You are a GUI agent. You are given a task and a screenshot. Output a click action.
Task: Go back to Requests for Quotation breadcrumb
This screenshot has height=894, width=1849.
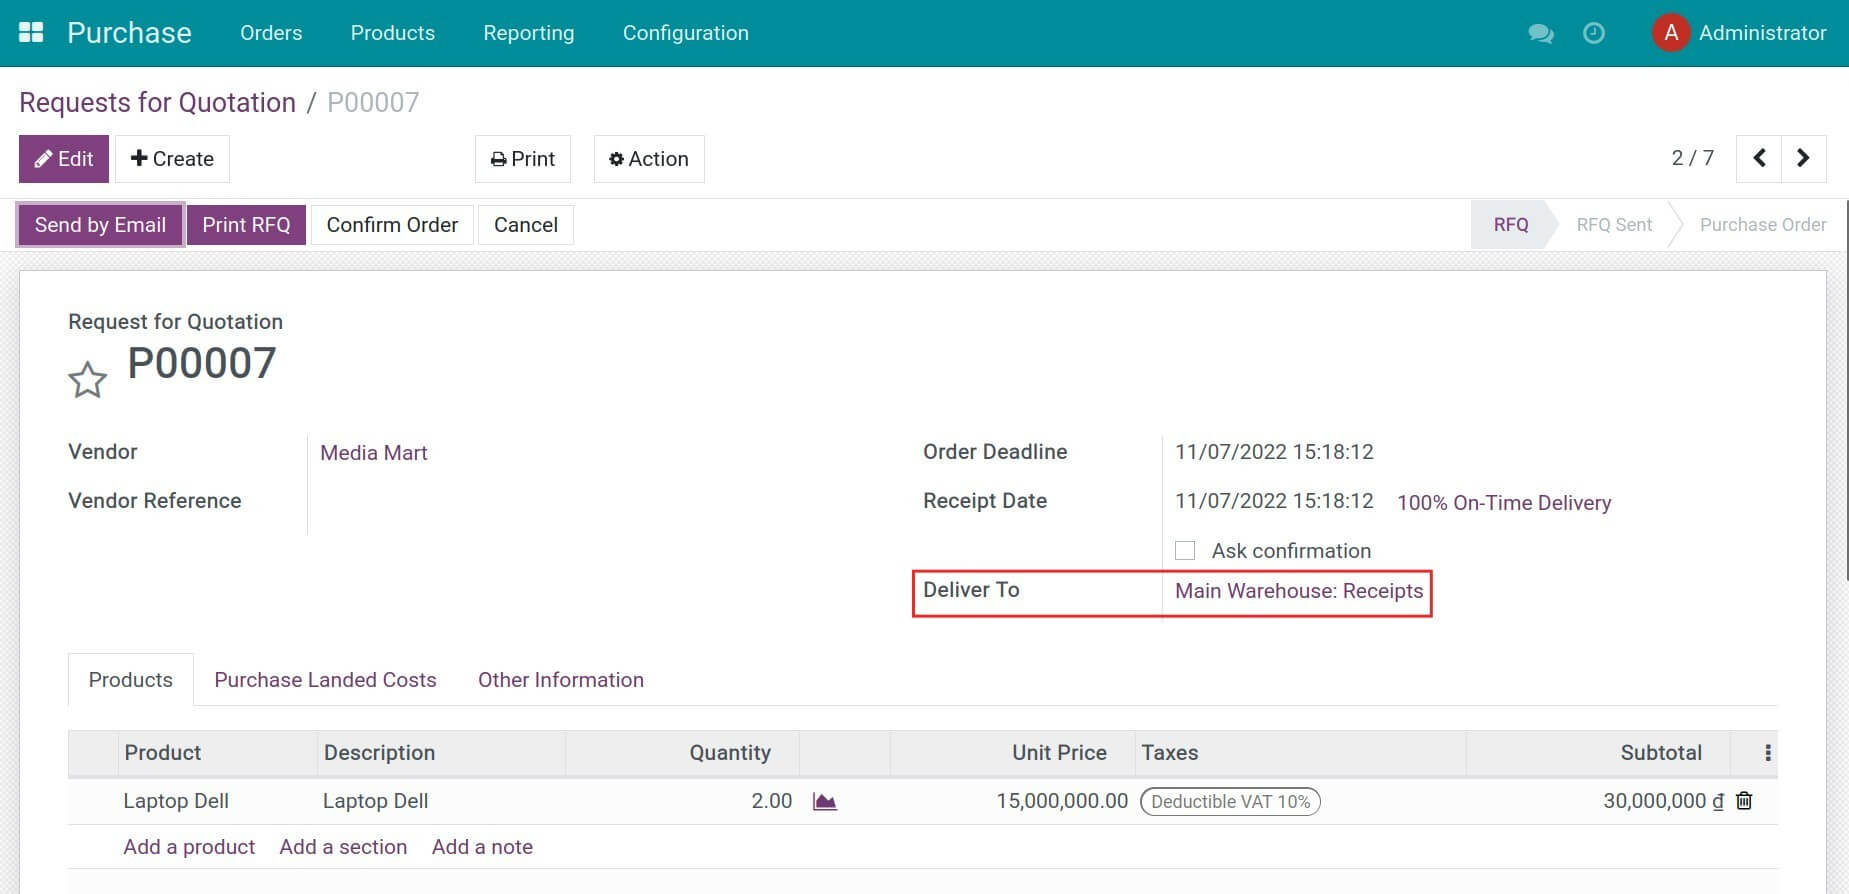click(158, 103)
